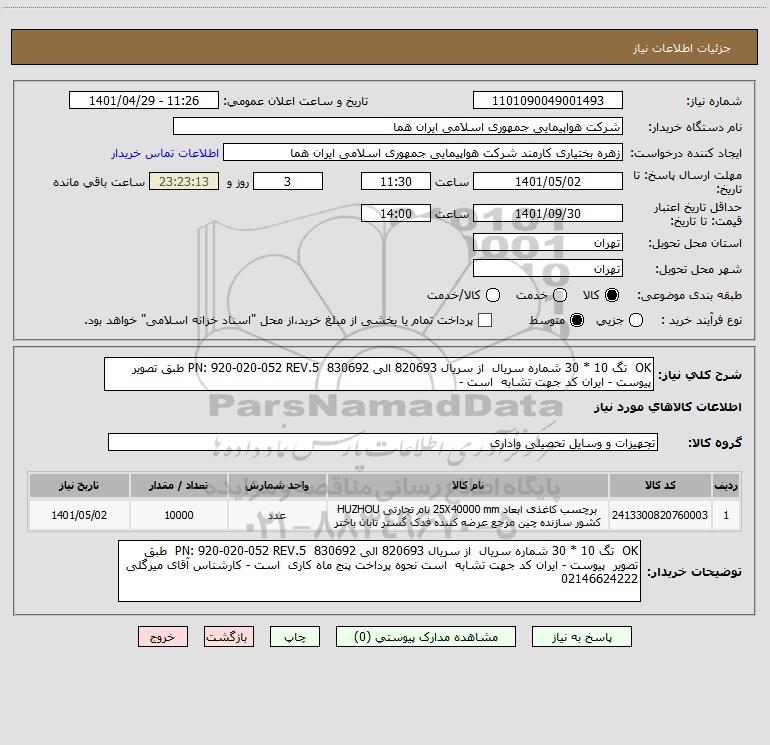Select item code 2413300820760003 cell

[660, 515]
